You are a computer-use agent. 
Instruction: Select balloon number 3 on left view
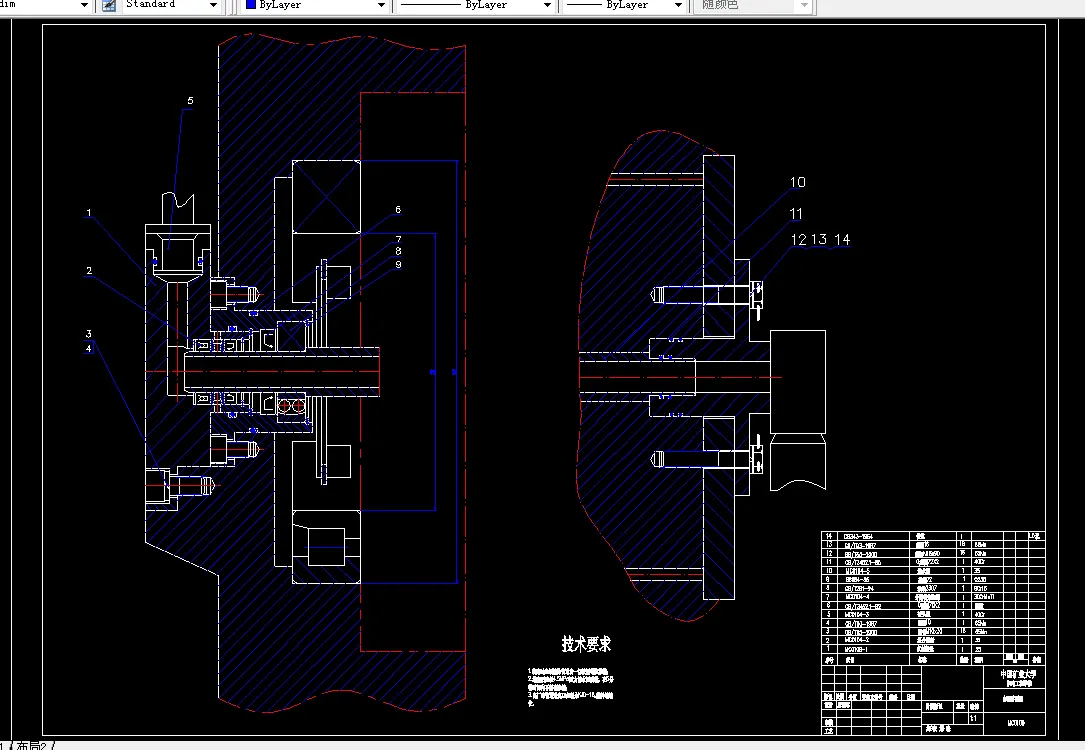(x=89, y=334)
